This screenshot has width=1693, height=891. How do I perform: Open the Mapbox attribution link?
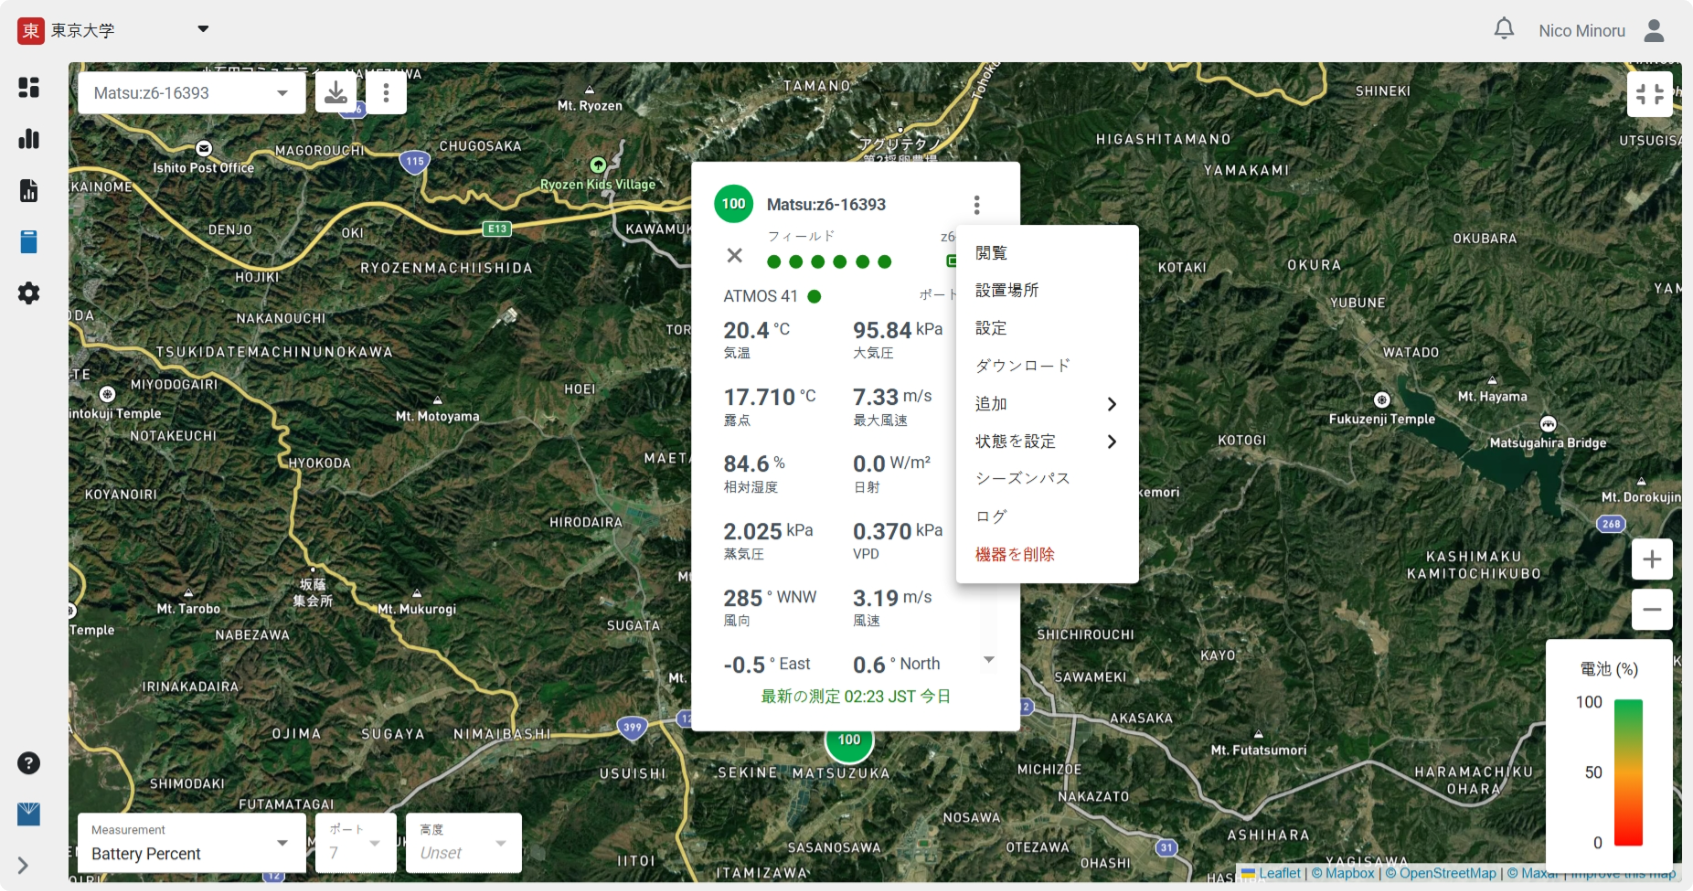tap(1343, 873)
